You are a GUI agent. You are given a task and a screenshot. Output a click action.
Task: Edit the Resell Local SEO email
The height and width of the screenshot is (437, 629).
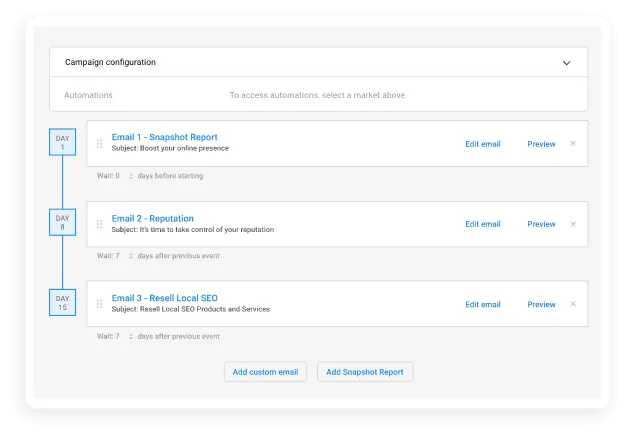(x=482, y=304)
